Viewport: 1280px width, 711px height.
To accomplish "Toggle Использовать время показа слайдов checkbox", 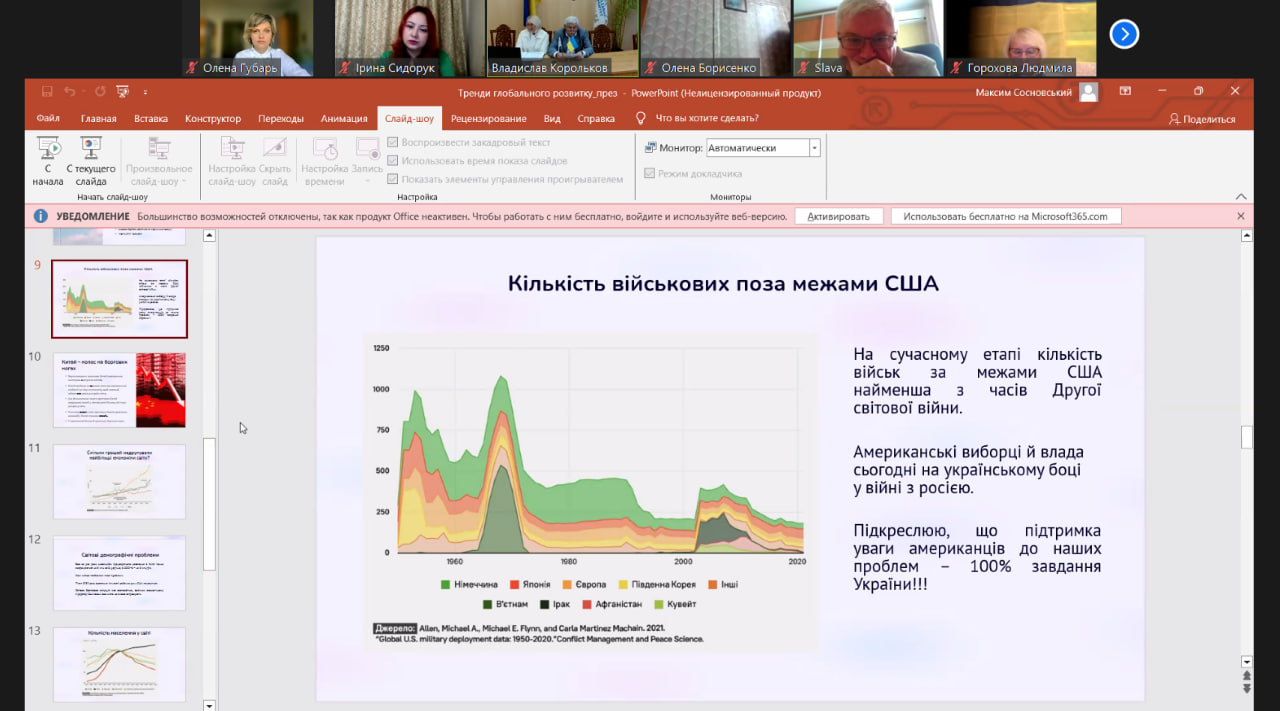I will coord(393,161).
